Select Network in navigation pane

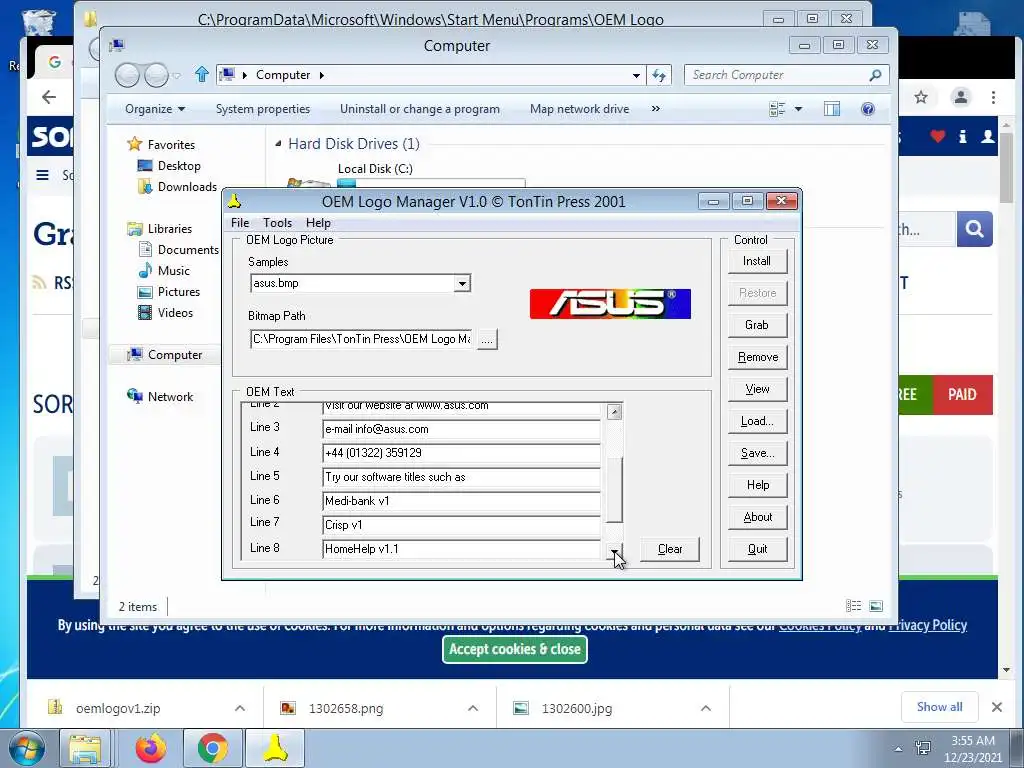tap(170, 396)
